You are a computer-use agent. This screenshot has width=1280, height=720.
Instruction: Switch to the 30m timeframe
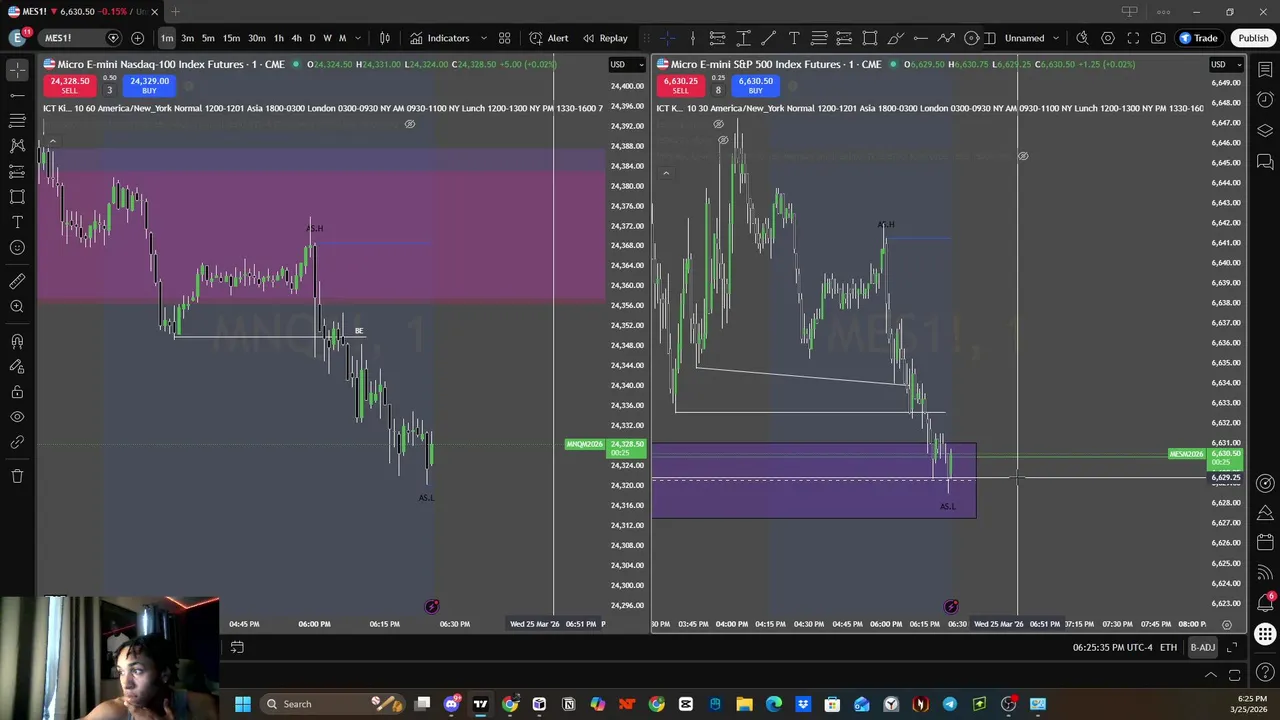pyautogui.click(x=257, y=38)
